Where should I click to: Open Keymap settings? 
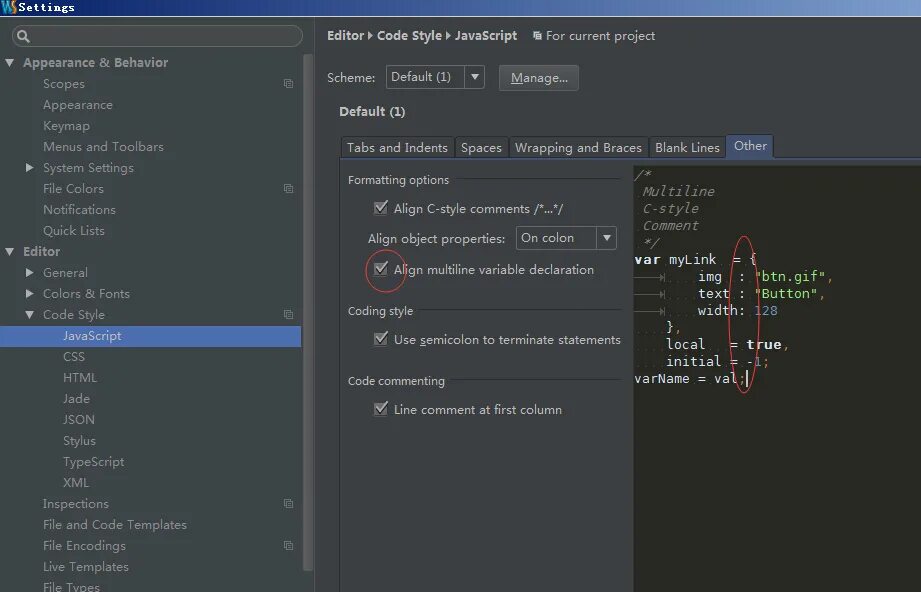(x=66, y=126)
